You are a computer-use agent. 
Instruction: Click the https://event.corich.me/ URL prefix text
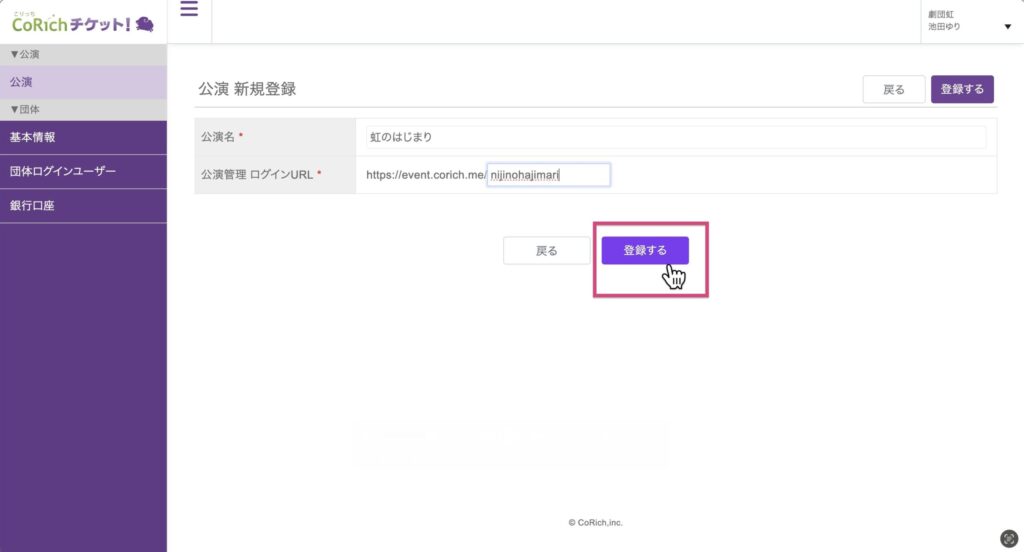coord(425,175)
